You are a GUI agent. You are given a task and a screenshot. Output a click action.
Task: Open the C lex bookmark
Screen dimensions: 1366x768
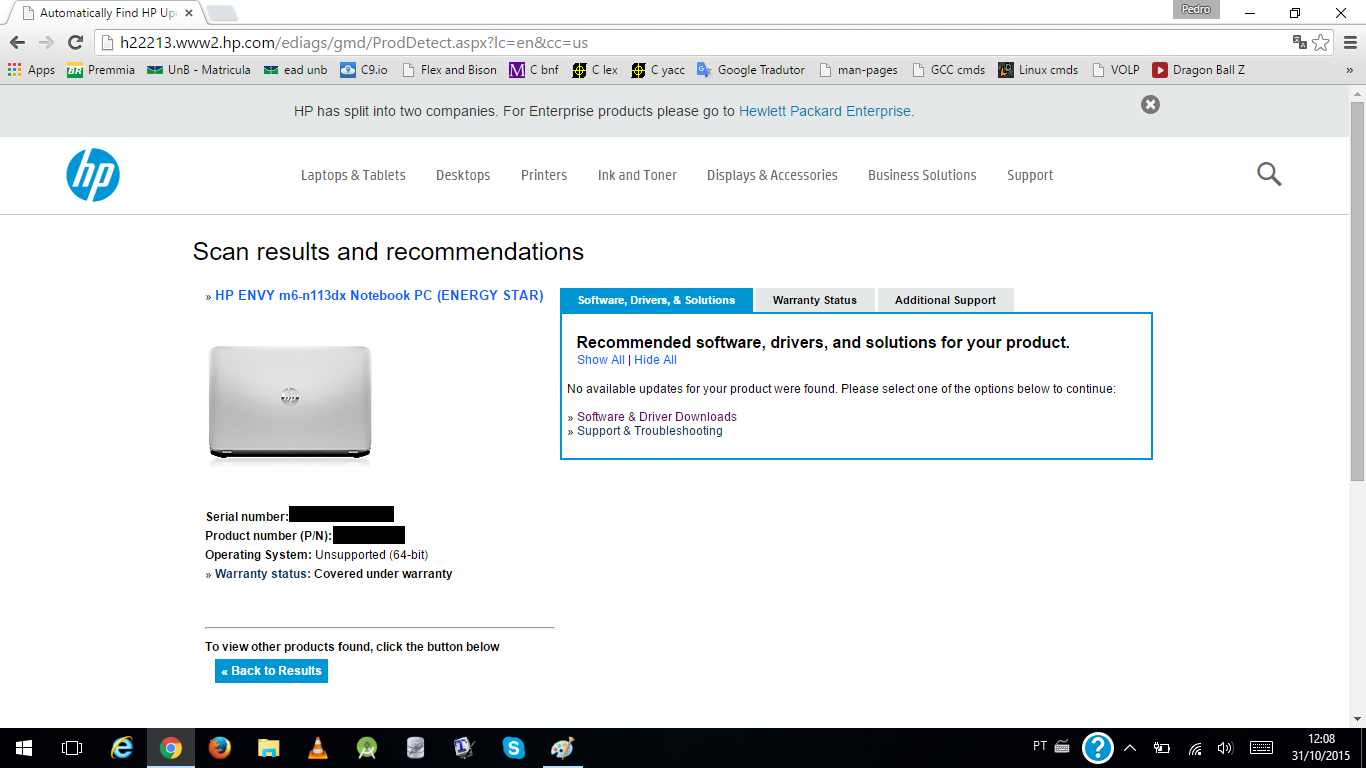pyautogui.click(x=595, y=70)
